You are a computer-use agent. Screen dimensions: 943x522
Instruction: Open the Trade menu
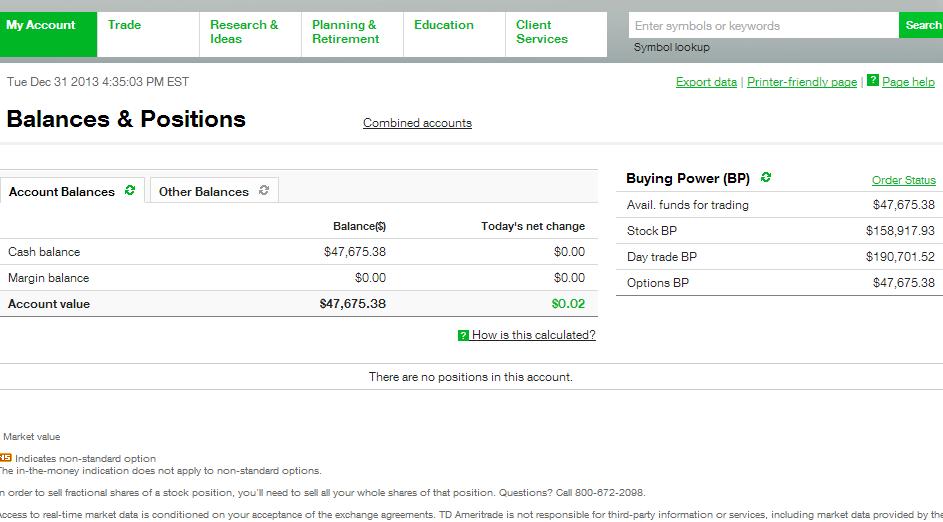pyautogui.click(x=125, y=25)
